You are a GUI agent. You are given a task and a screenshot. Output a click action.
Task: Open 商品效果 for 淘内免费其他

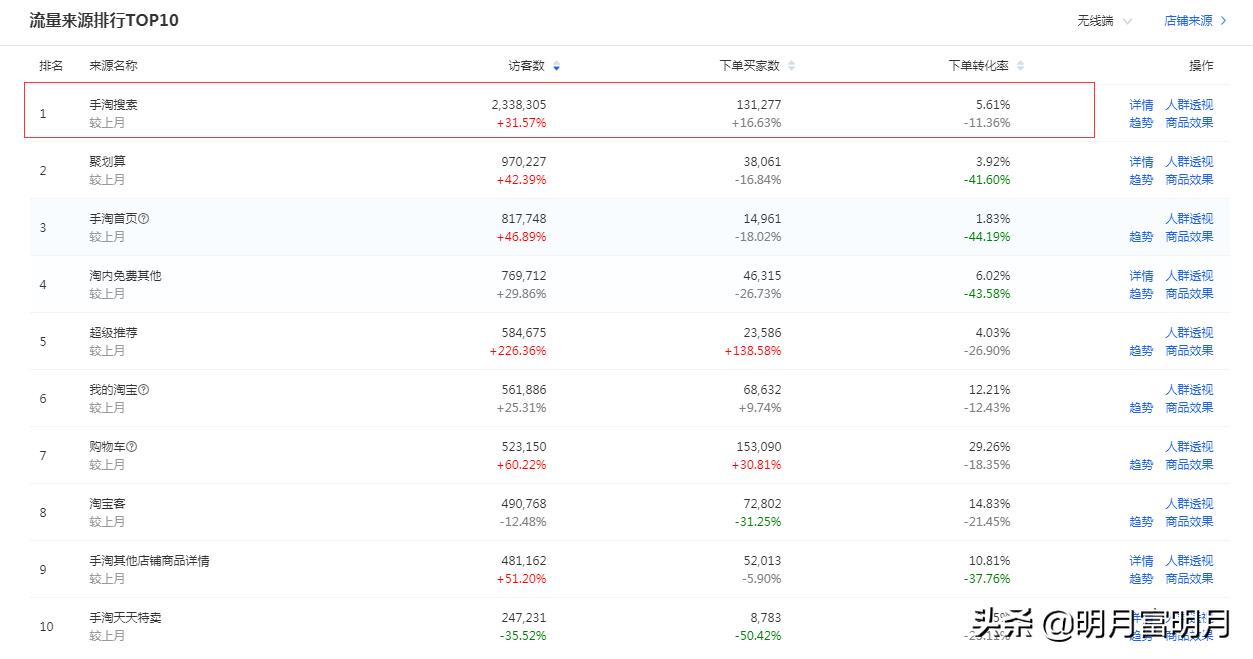1189,294
